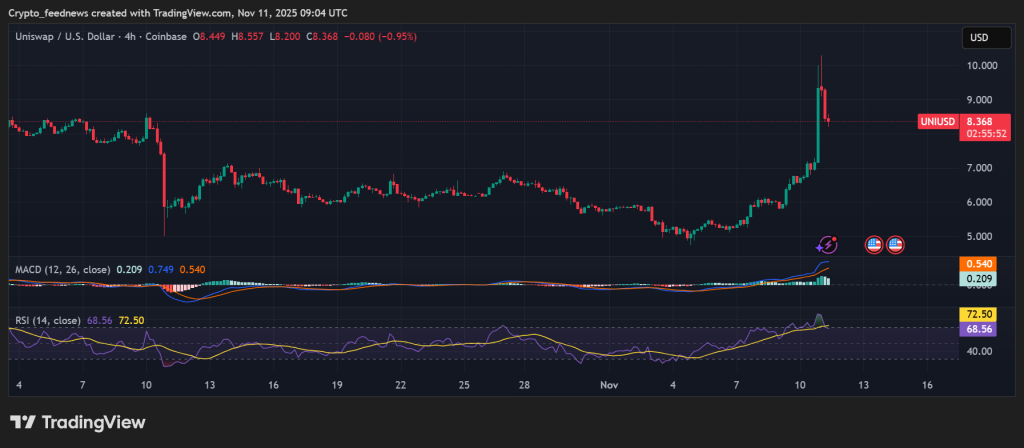This screenshot has height=448, width=1024.
Task: Click the UNIUSD symbol price label
Action: pos(938,122)
